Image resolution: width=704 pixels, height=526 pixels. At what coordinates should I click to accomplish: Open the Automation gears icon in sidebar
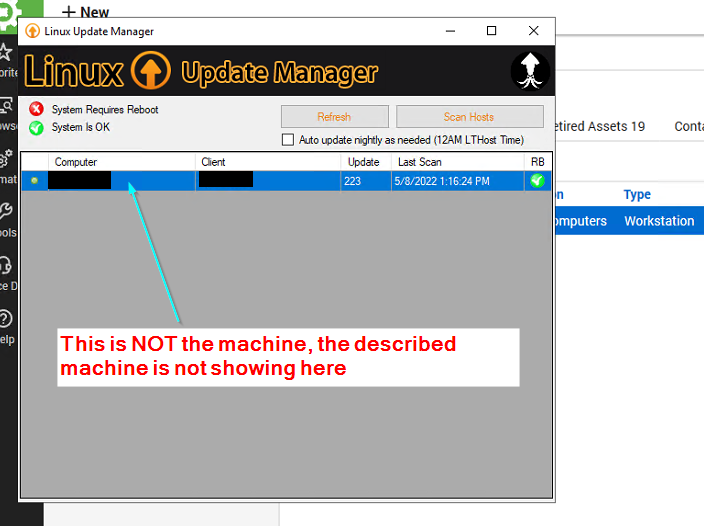(6, 158)
